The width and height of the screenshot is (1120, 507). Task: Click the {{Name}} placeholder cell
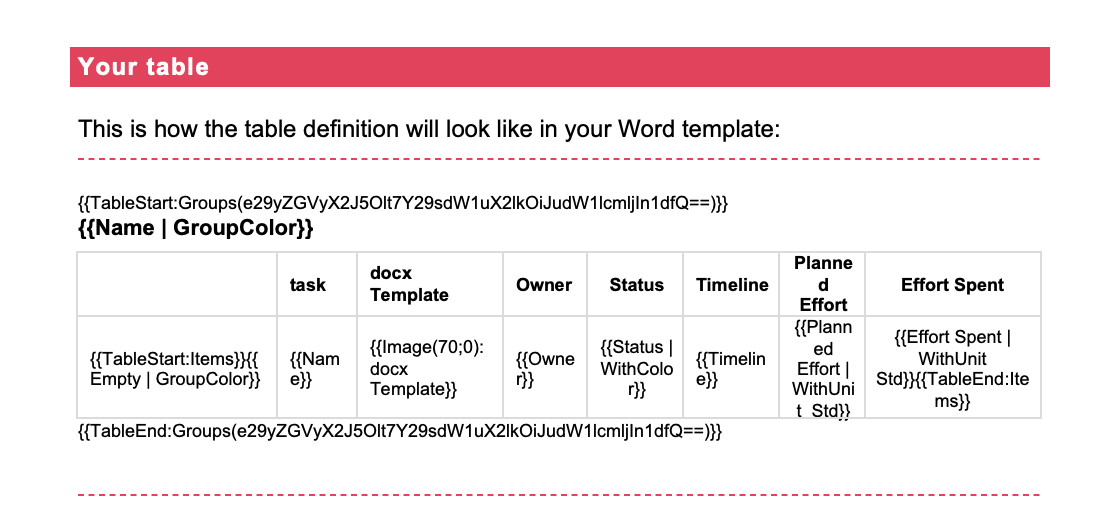click(314, 369)
